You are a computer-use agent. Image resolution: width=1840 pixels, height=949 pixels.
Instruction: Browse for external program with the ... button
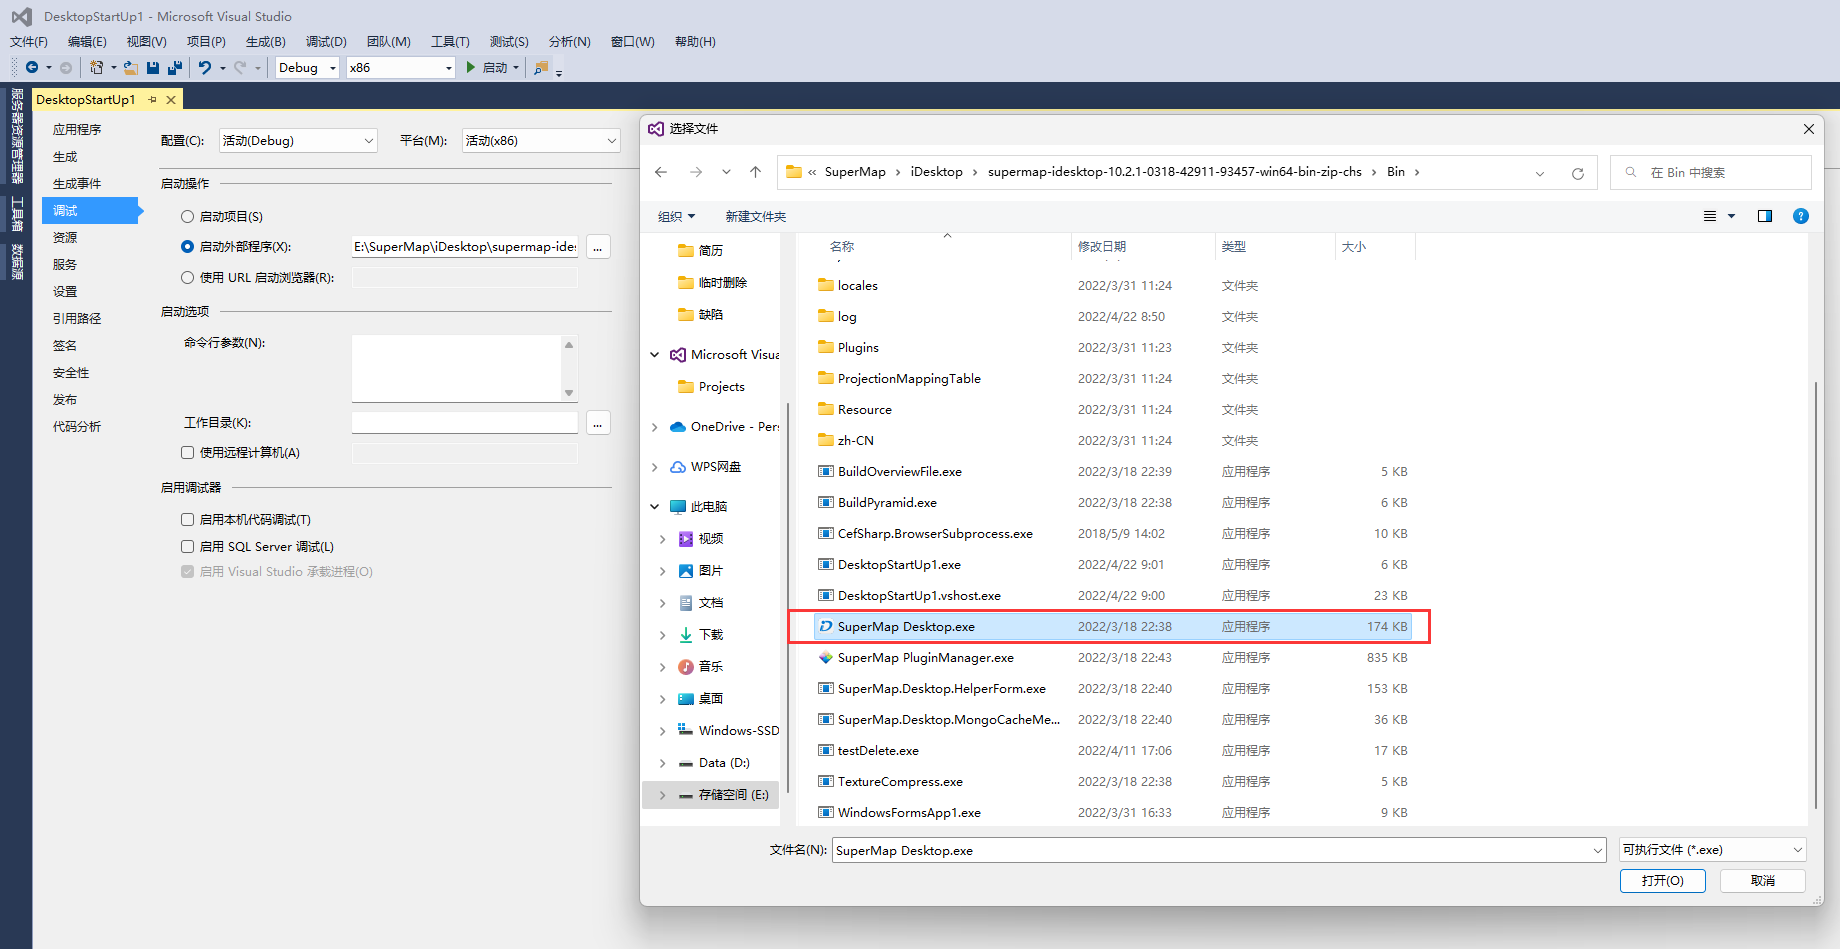click(598, 247)
